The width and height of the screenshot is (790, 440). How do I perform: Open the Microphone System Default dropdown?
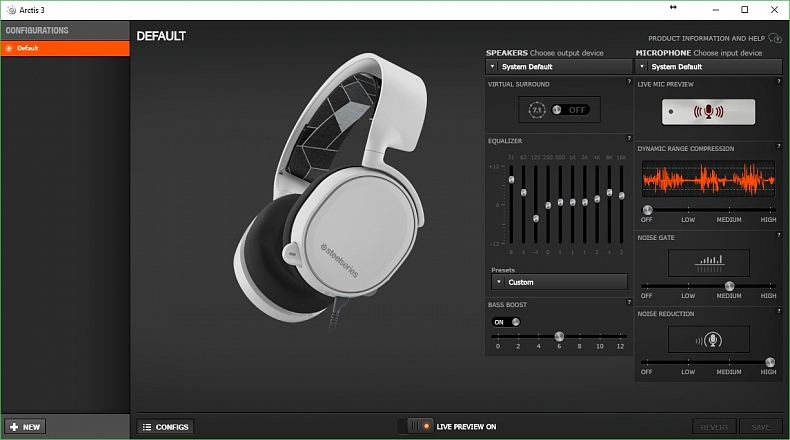tap(708, 67)
